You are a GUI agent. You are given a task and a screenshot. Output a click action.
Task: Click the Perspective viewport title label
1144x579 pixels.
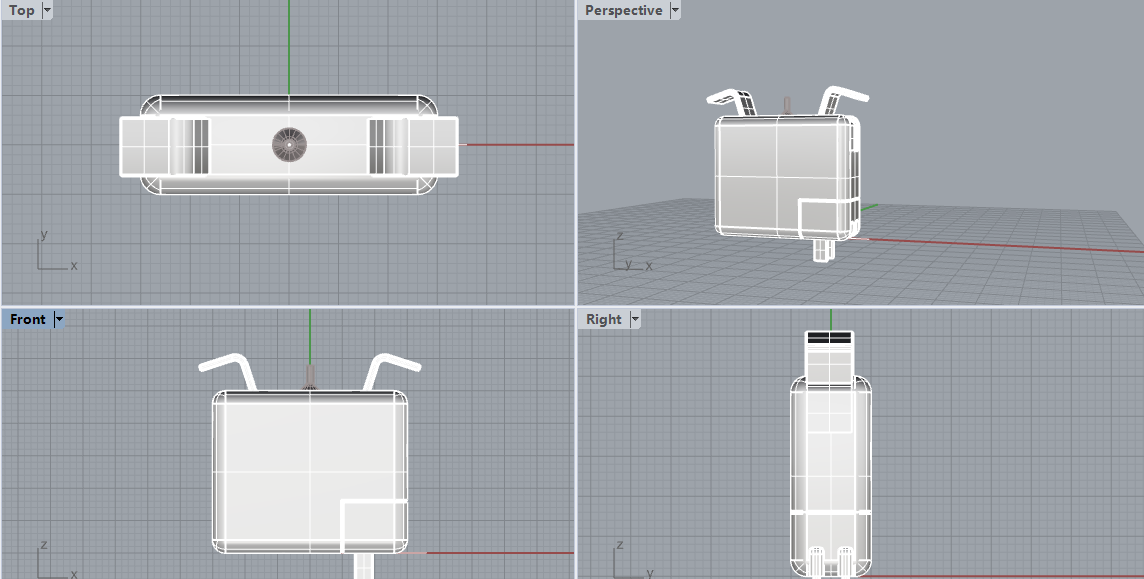pos(624,10)
